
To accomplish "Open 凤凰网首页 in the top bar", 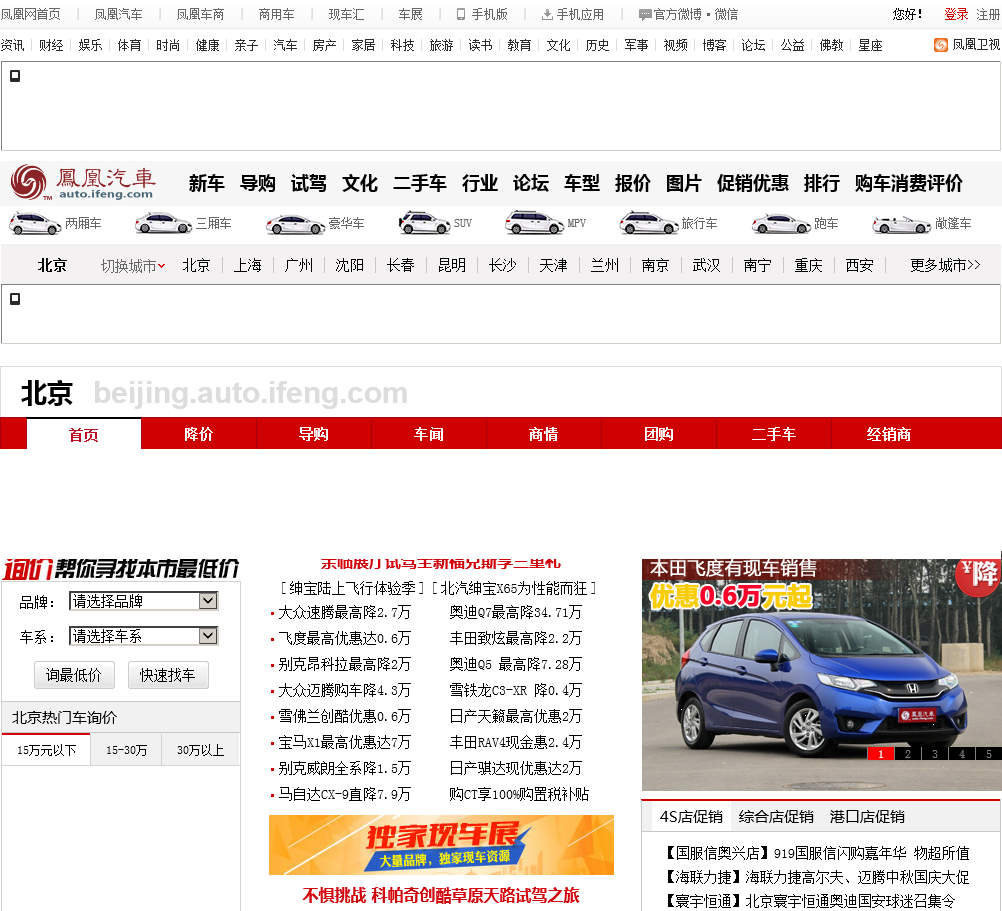I will (x=31, y=14).
